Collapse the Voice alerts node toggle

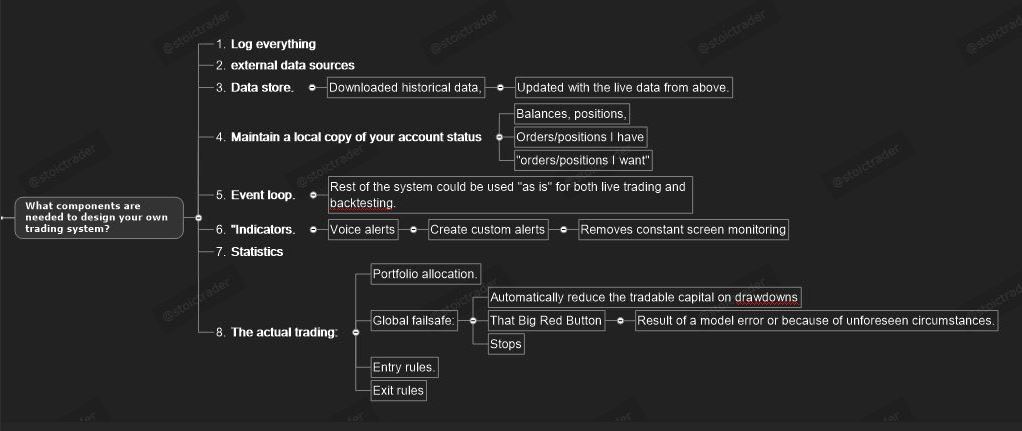click(414, 230)
